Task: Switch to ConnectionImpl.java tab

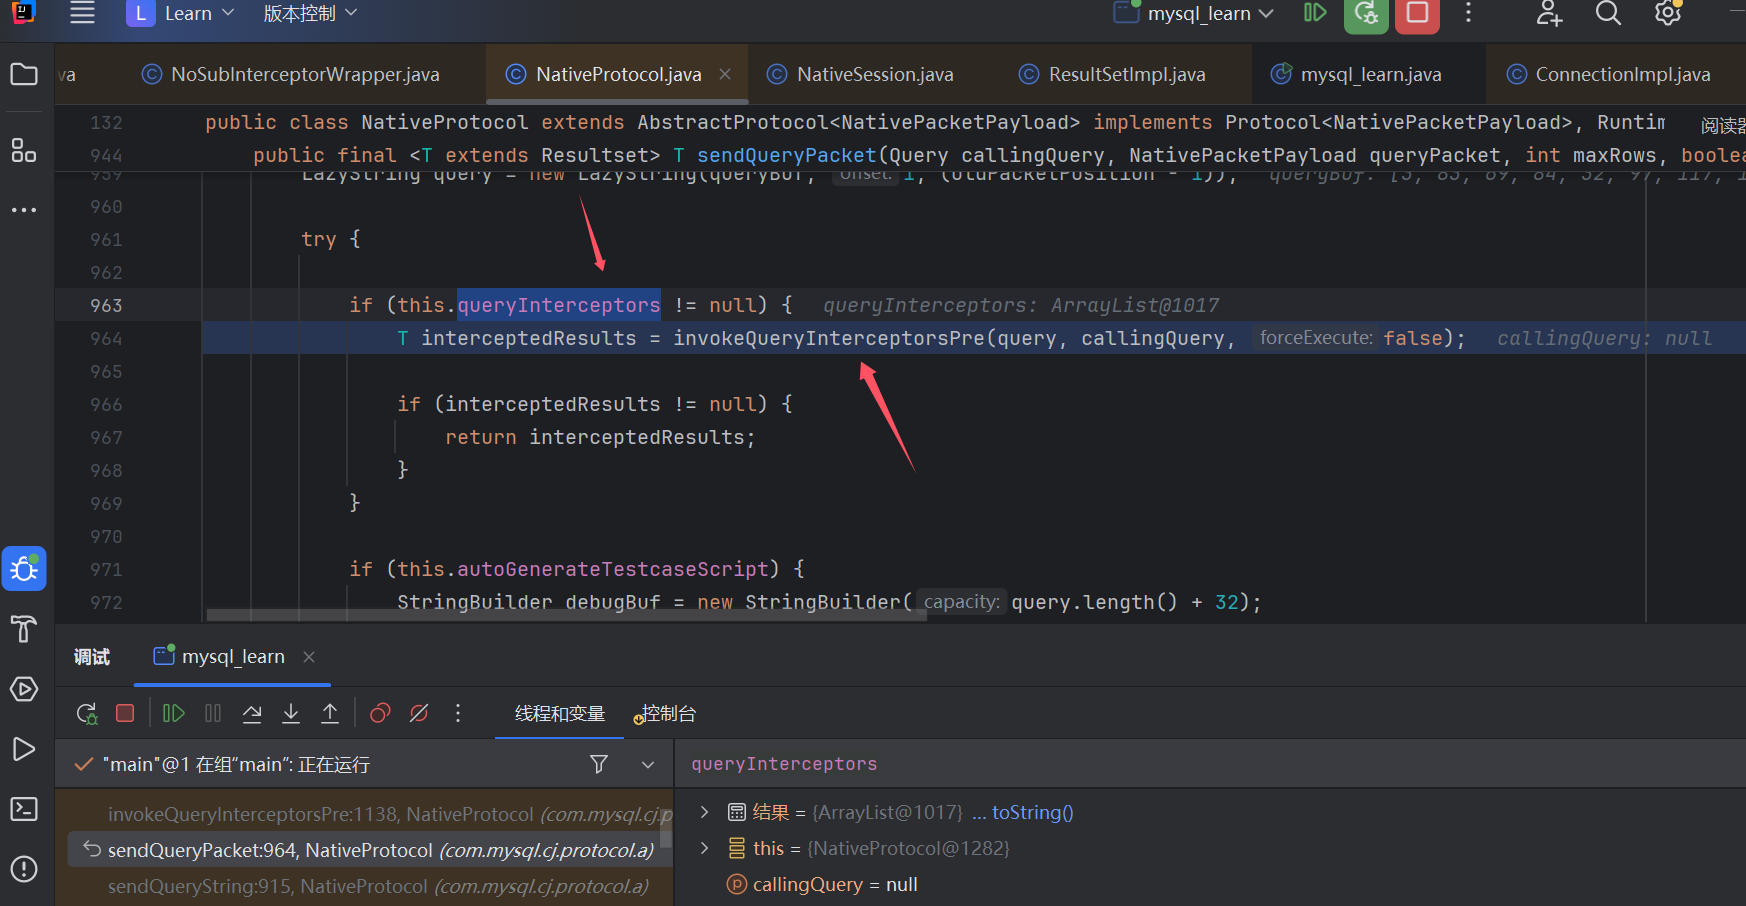Action: click(x=1609, y=74)
